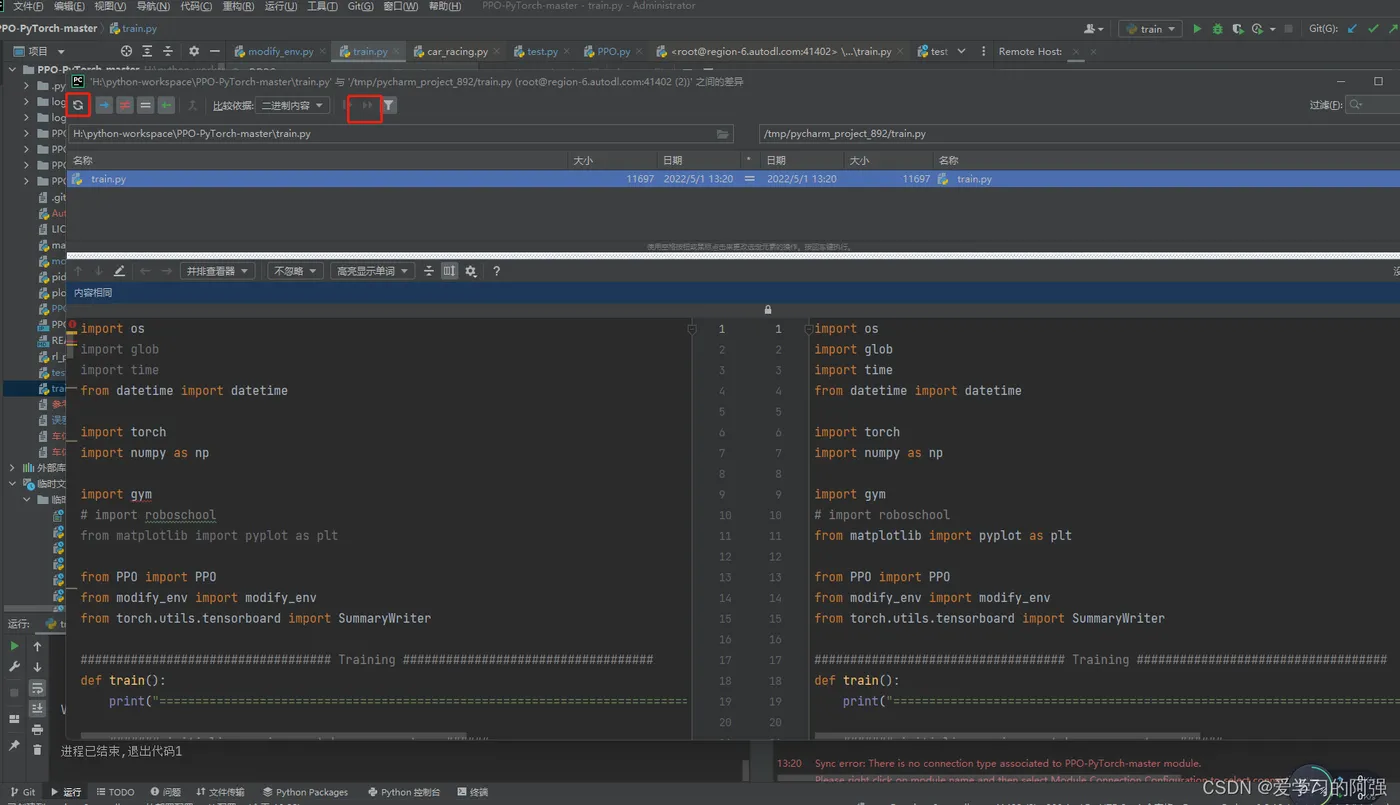Open the hidden tabs chevron dropdown
Screen dimensions: 1400x805
coord(962,51)
